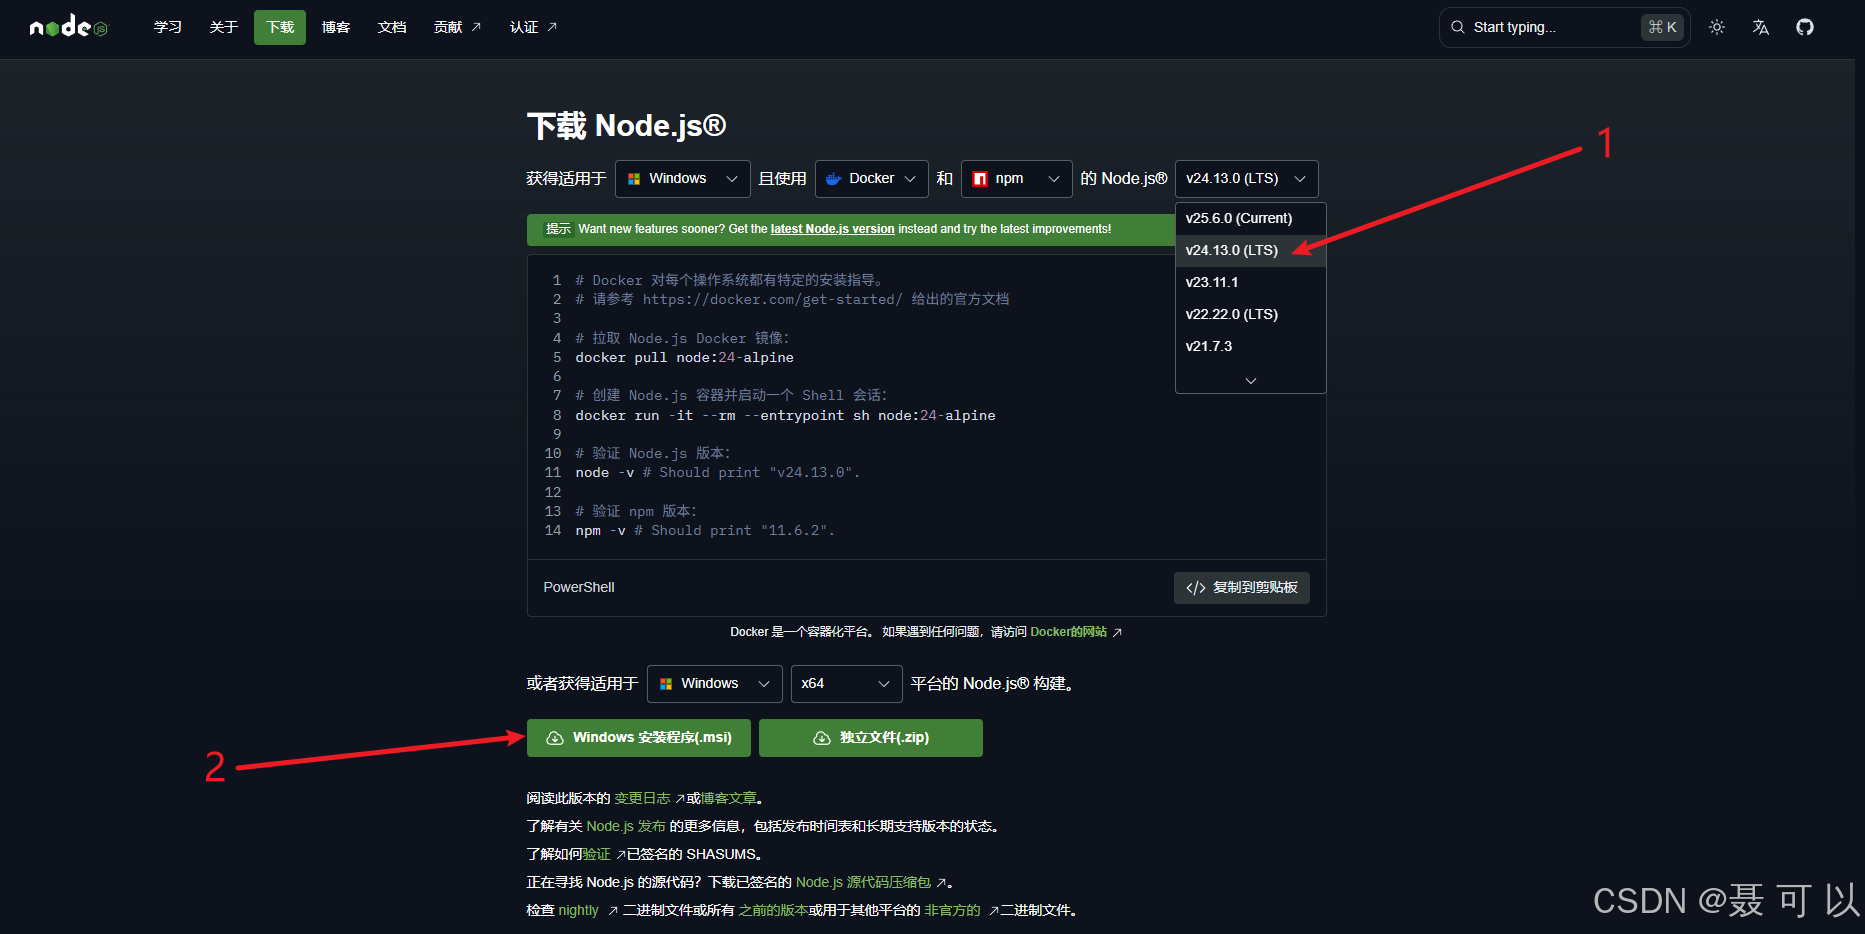
Task: Click the Node.js logo
Action: click(68, 27)
